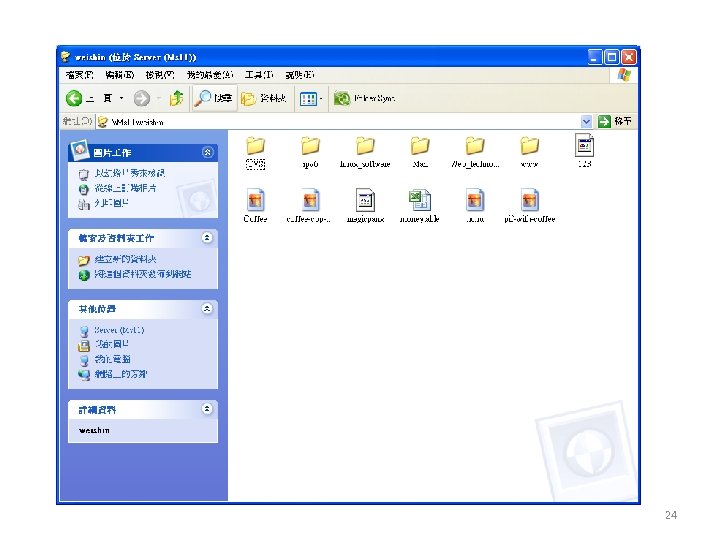Image resolution: width=720 pixels, height=540 pixels.
Task: Select the money Excel spreadsheet file
Action: click(420, 206)
